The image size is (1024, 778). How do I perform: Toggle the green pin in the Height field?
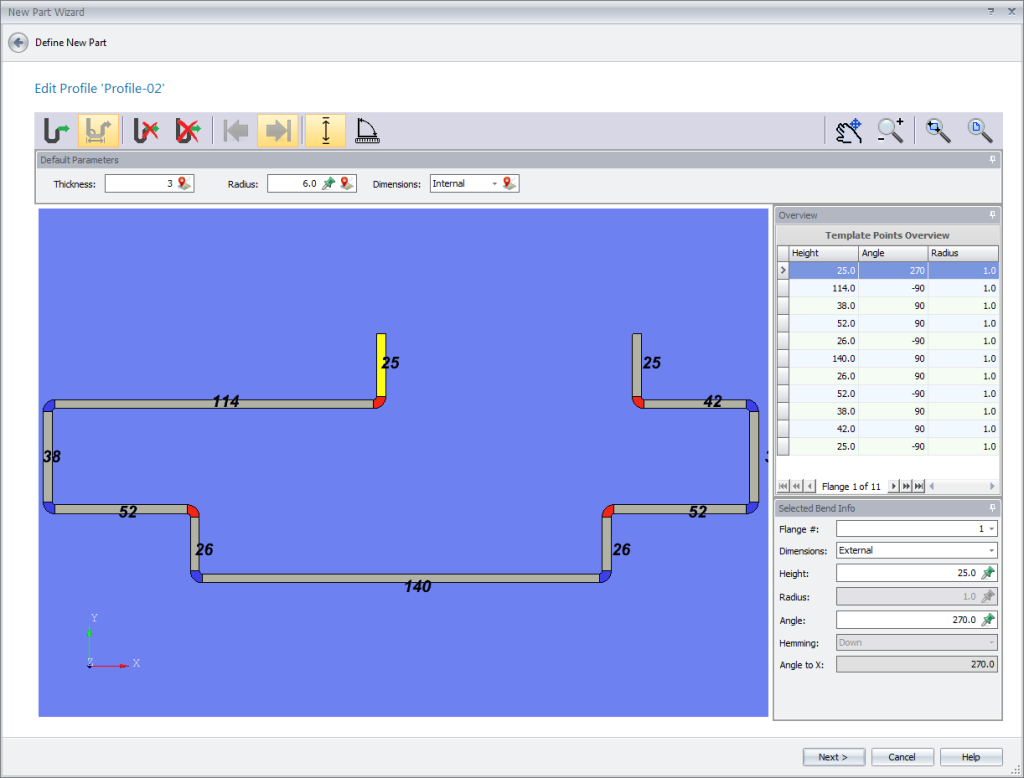(x=988, y=573)
